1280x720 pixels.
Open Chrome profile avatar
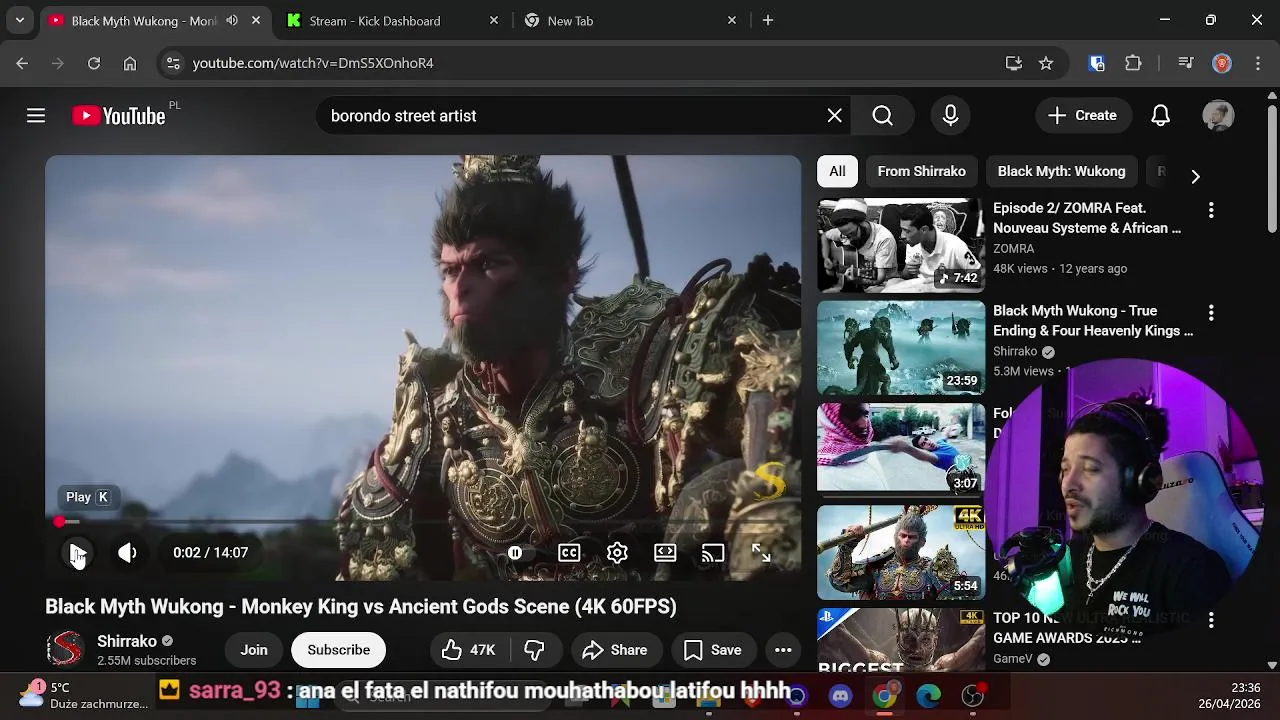(x=1222, y=63)
